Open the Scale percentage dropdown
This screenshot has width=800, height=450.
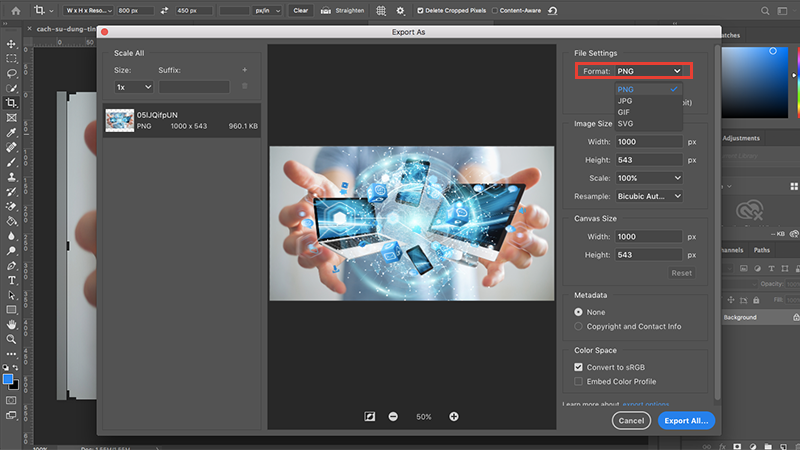tap(649, 178)
